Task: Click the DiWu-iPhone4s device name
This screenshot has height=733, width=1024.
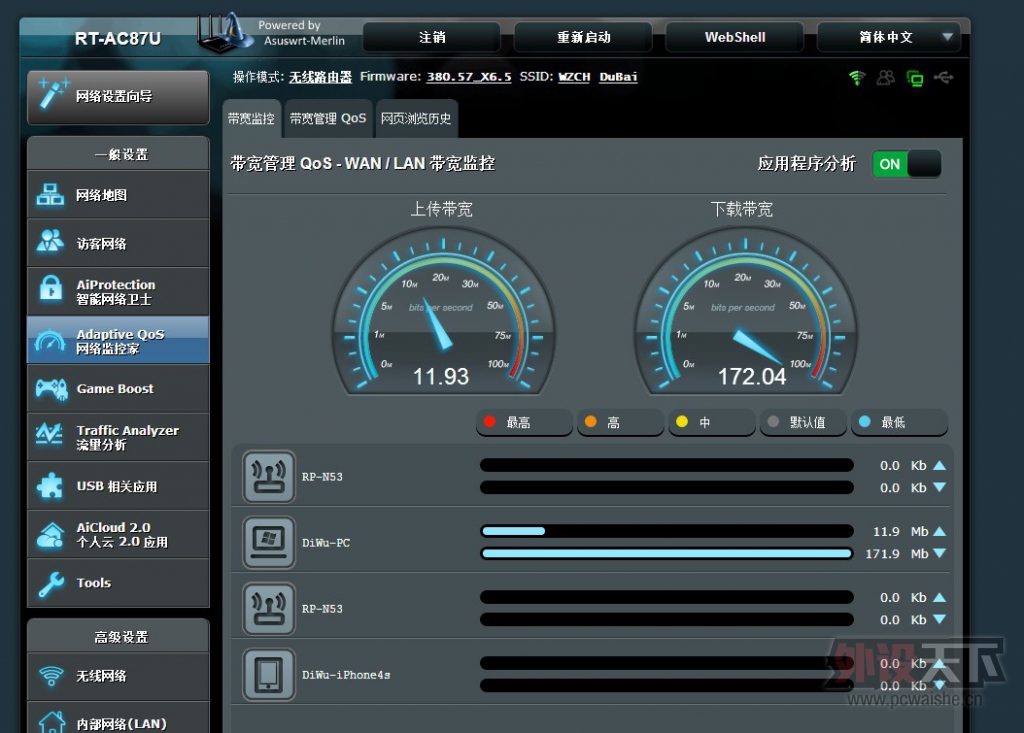Action: 346,675
